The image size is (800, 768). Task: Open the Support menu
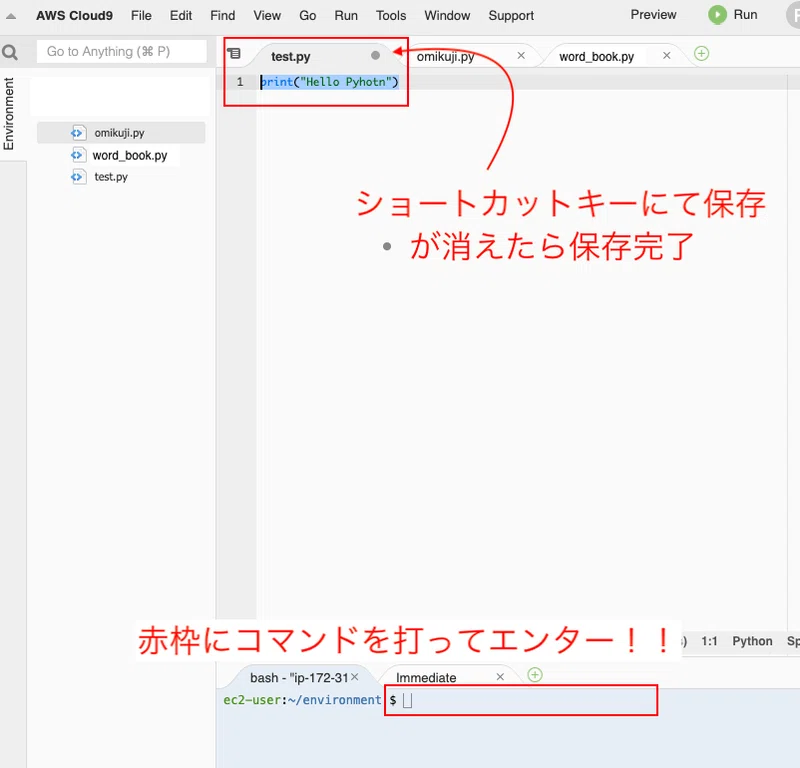pyautogui.click(x=511, y=16)
